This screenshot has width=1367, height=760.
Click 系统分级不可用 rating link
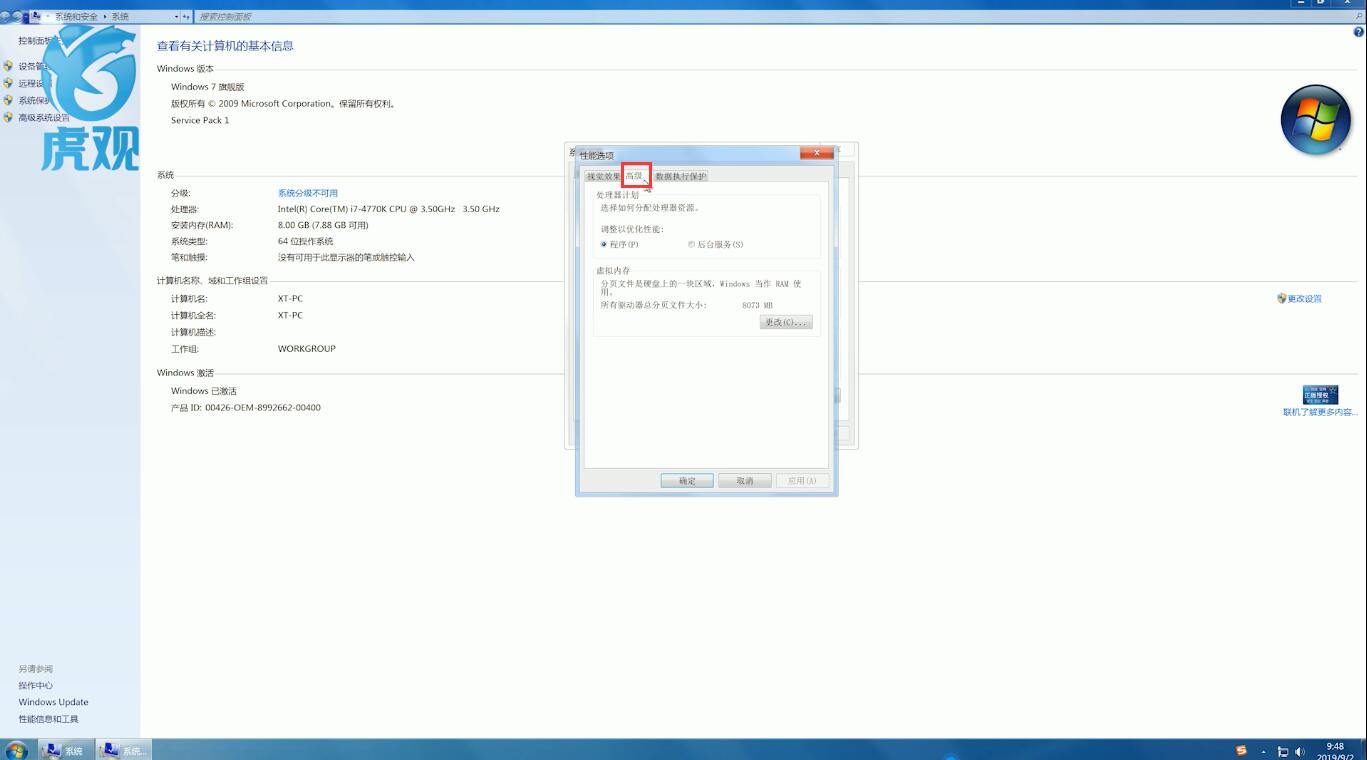click(x=308, y=193)
